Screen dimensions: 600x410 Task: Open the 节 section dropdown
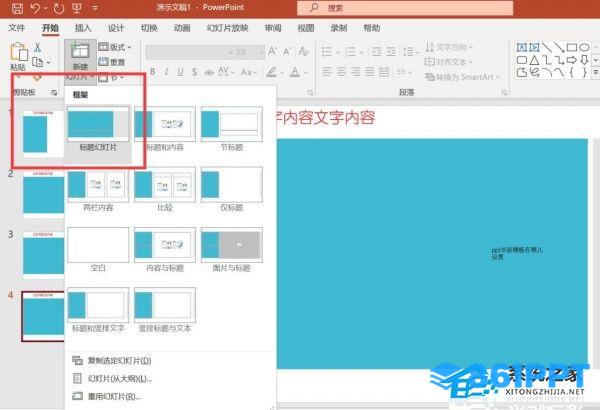tap(111, 78)
